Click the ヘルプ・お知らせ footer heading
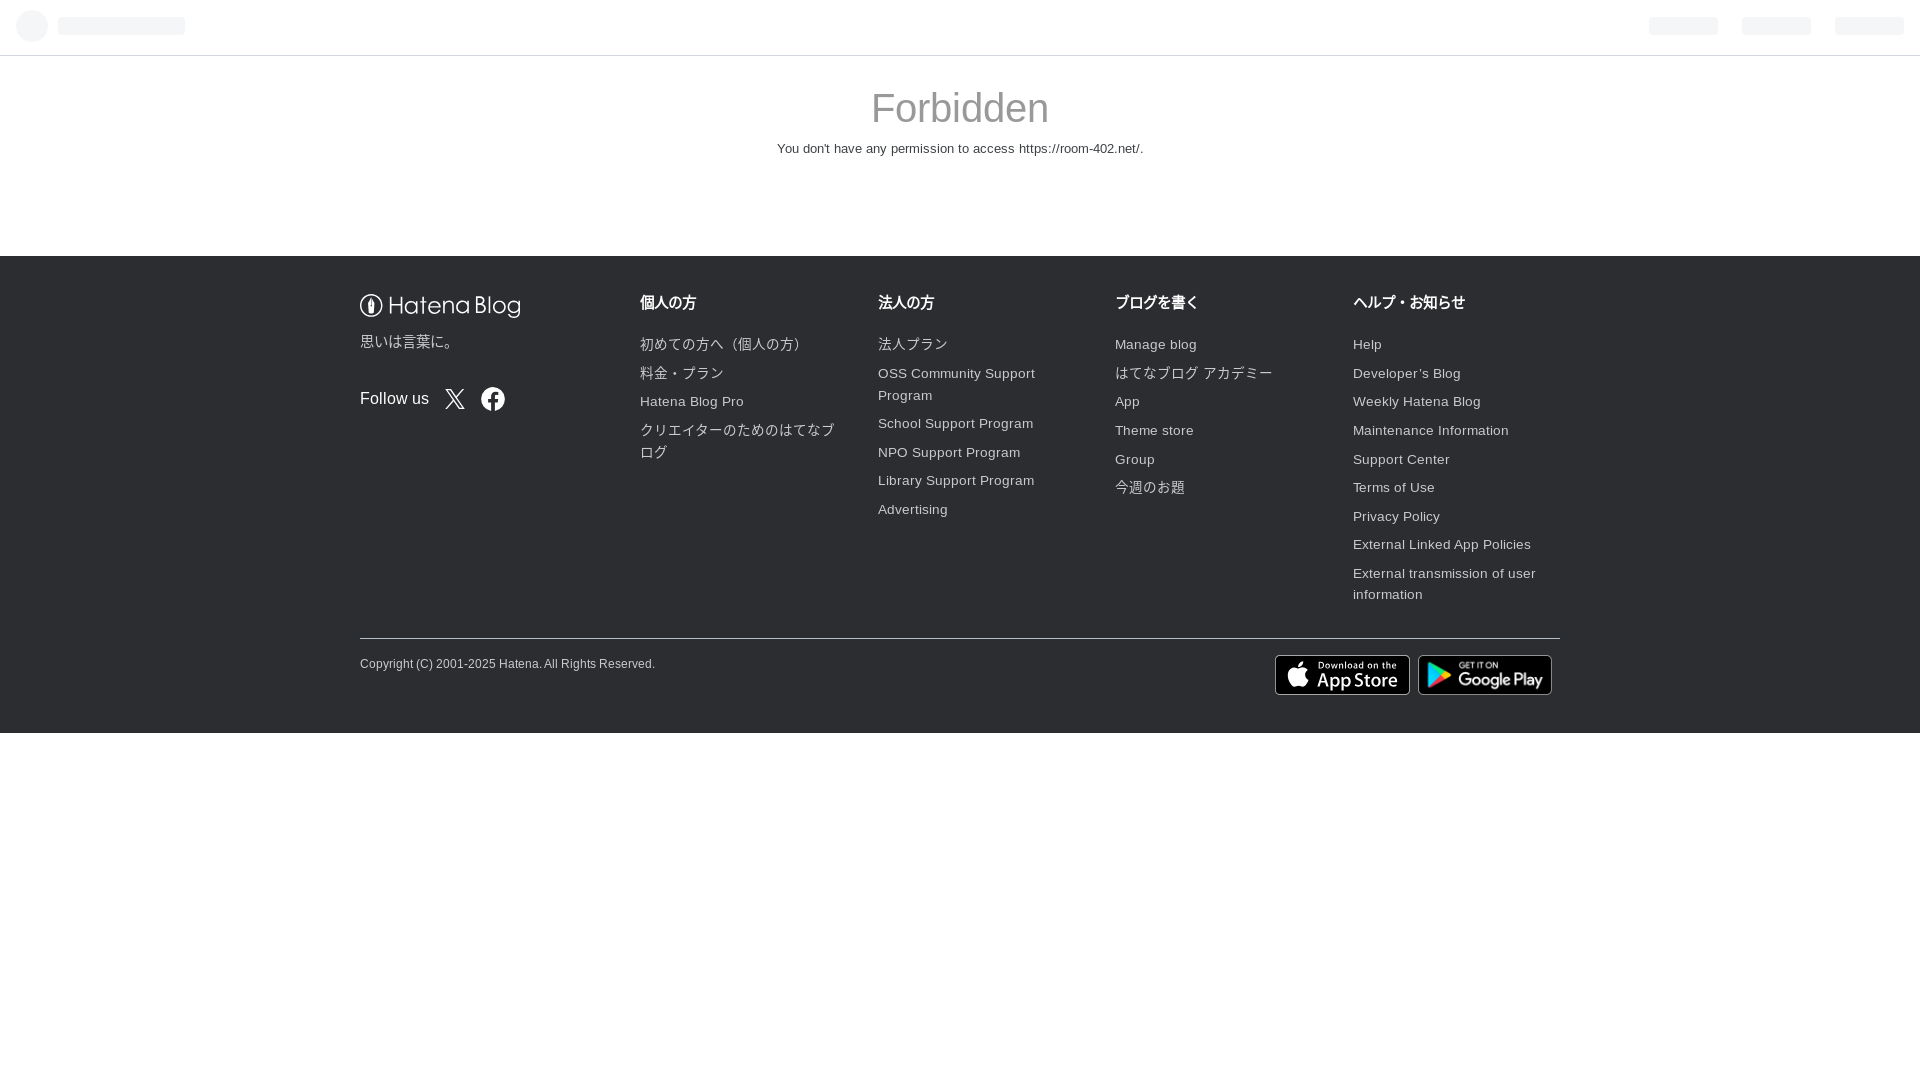The width and height of the screenshot is (1920, 1080). coord(1409,303)
